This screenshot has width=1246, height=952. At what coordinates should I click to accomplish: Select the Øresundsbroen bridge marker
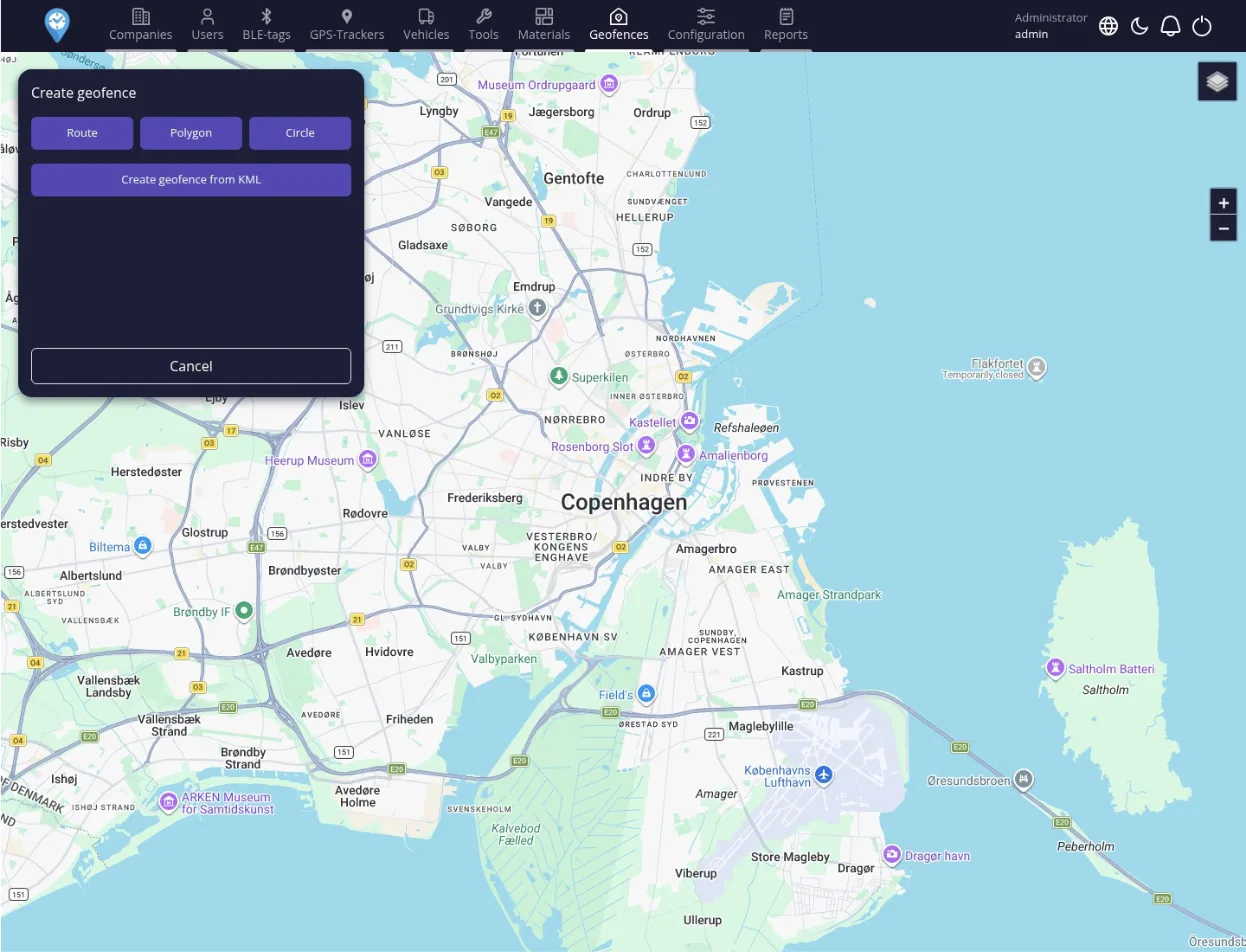click(1022, 779)
